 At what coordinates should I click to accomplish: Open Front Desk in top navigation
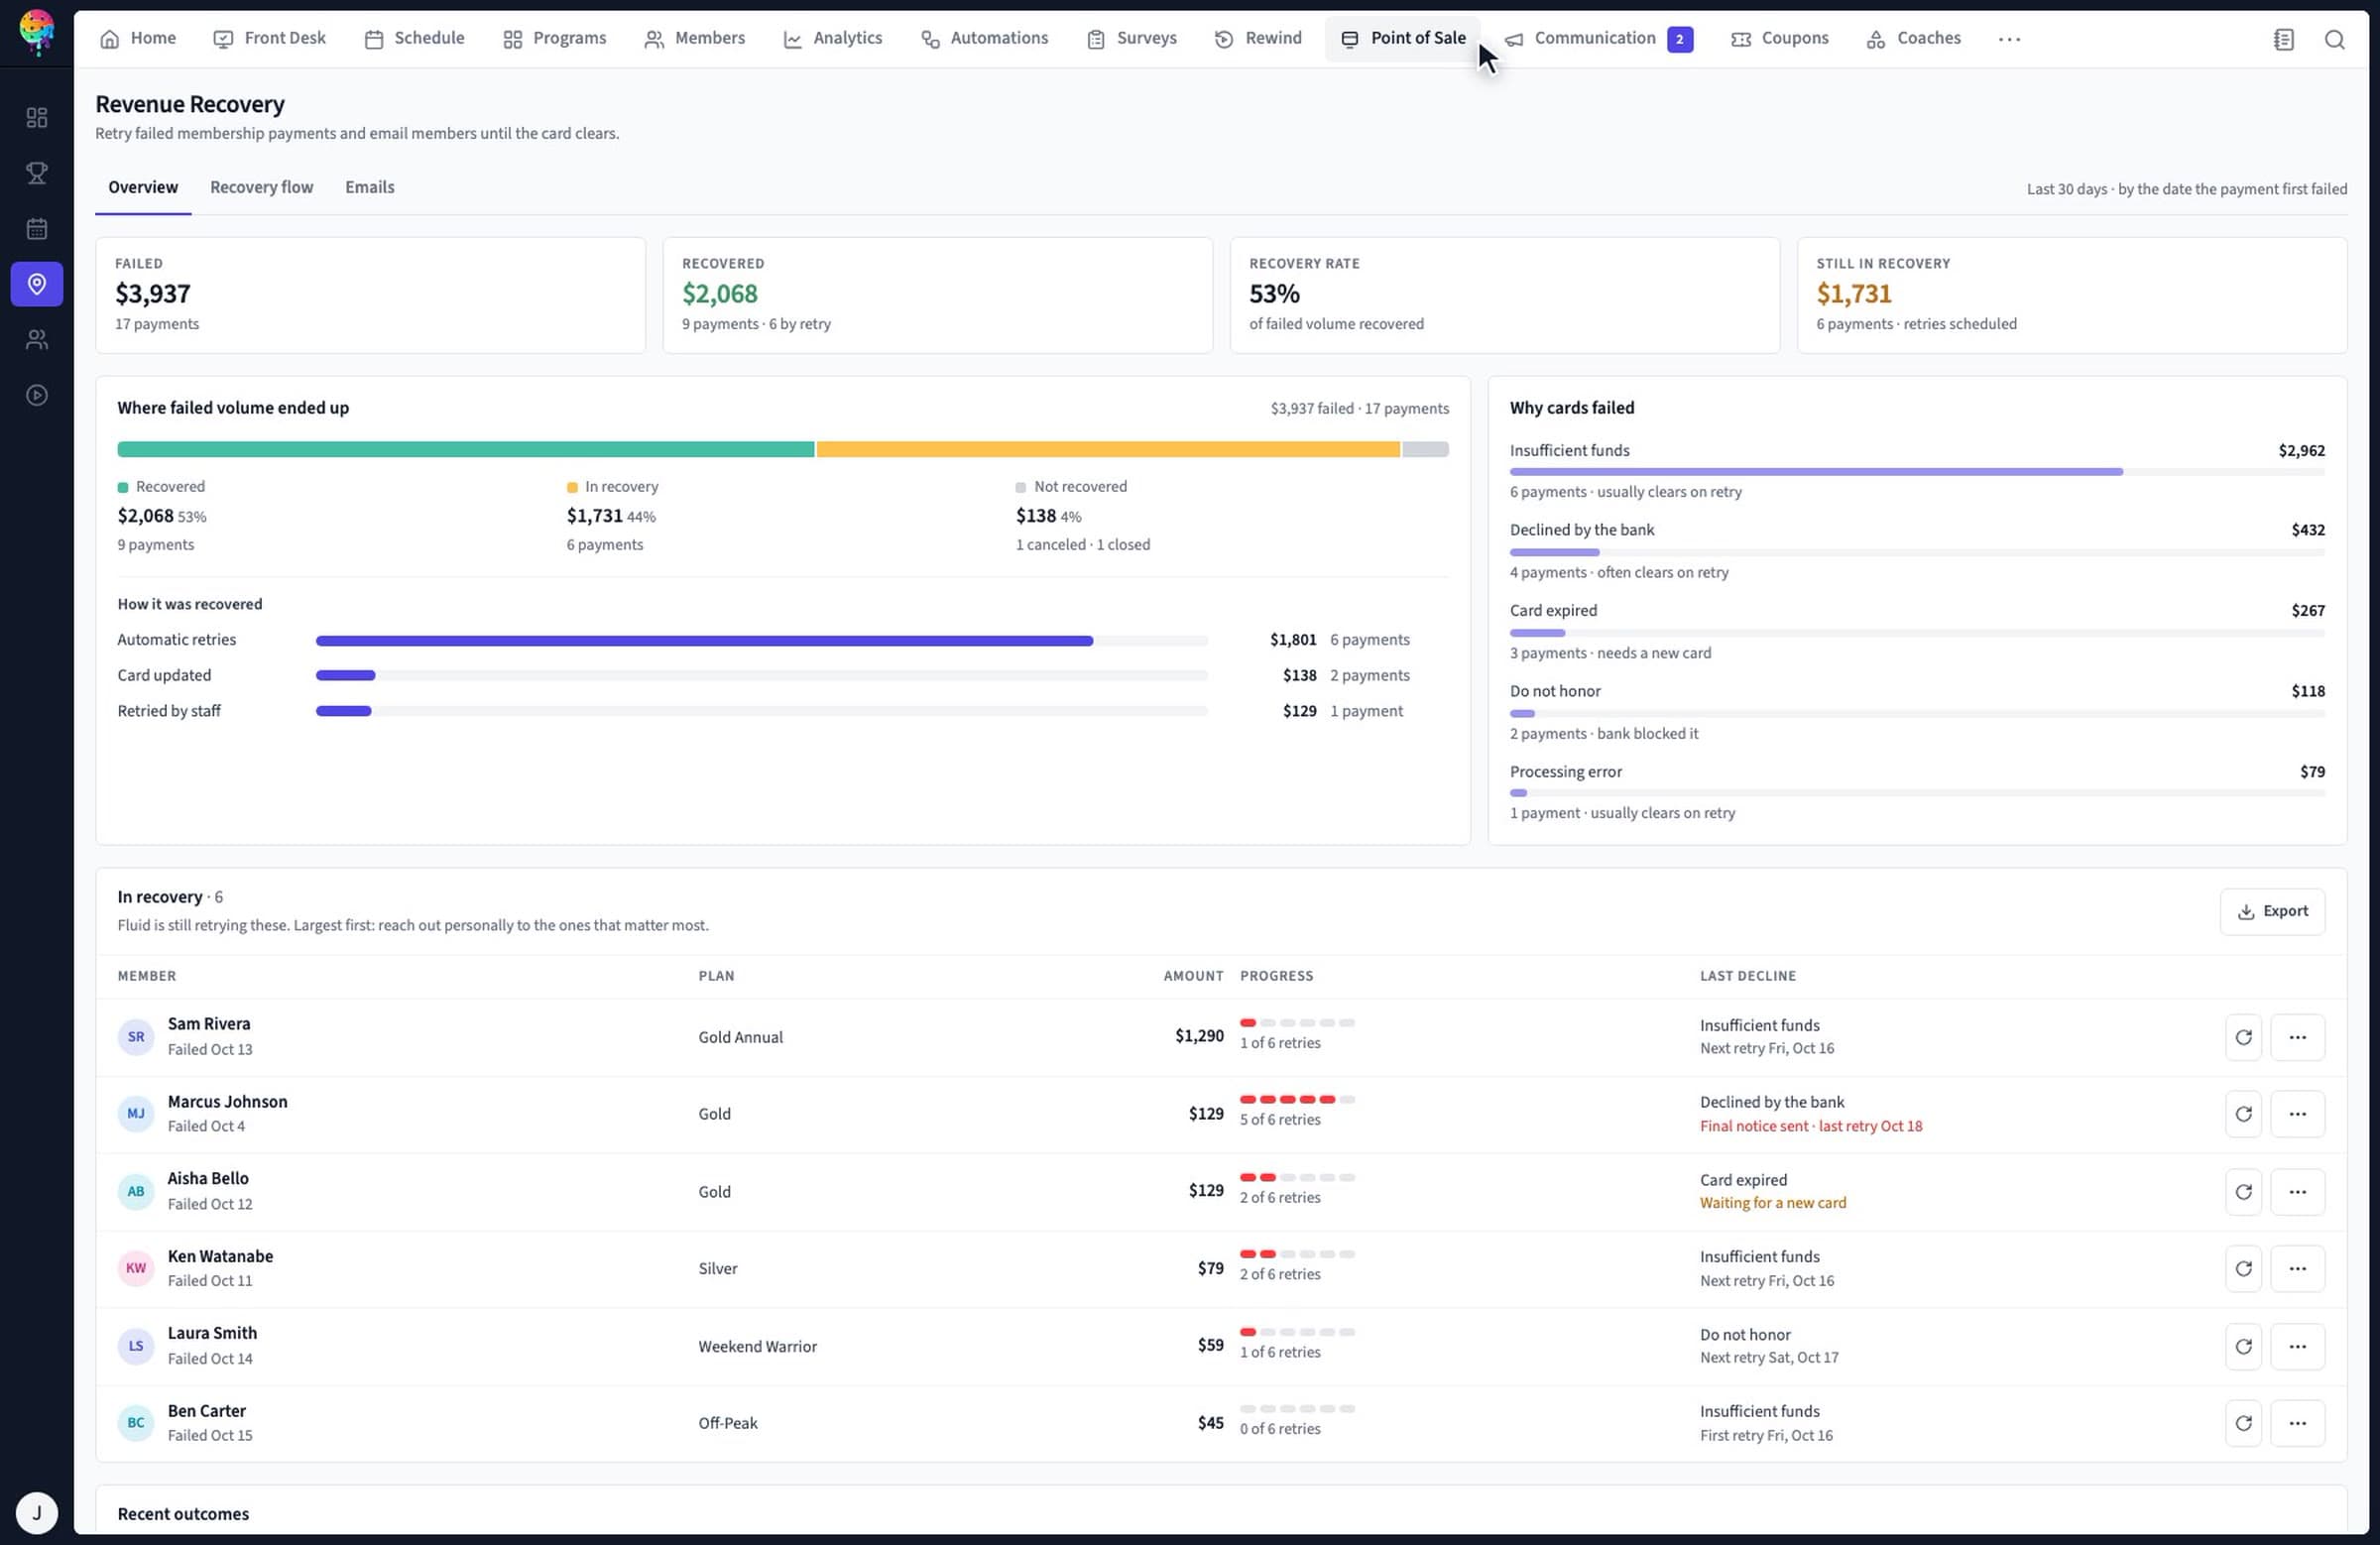point(270,39)
